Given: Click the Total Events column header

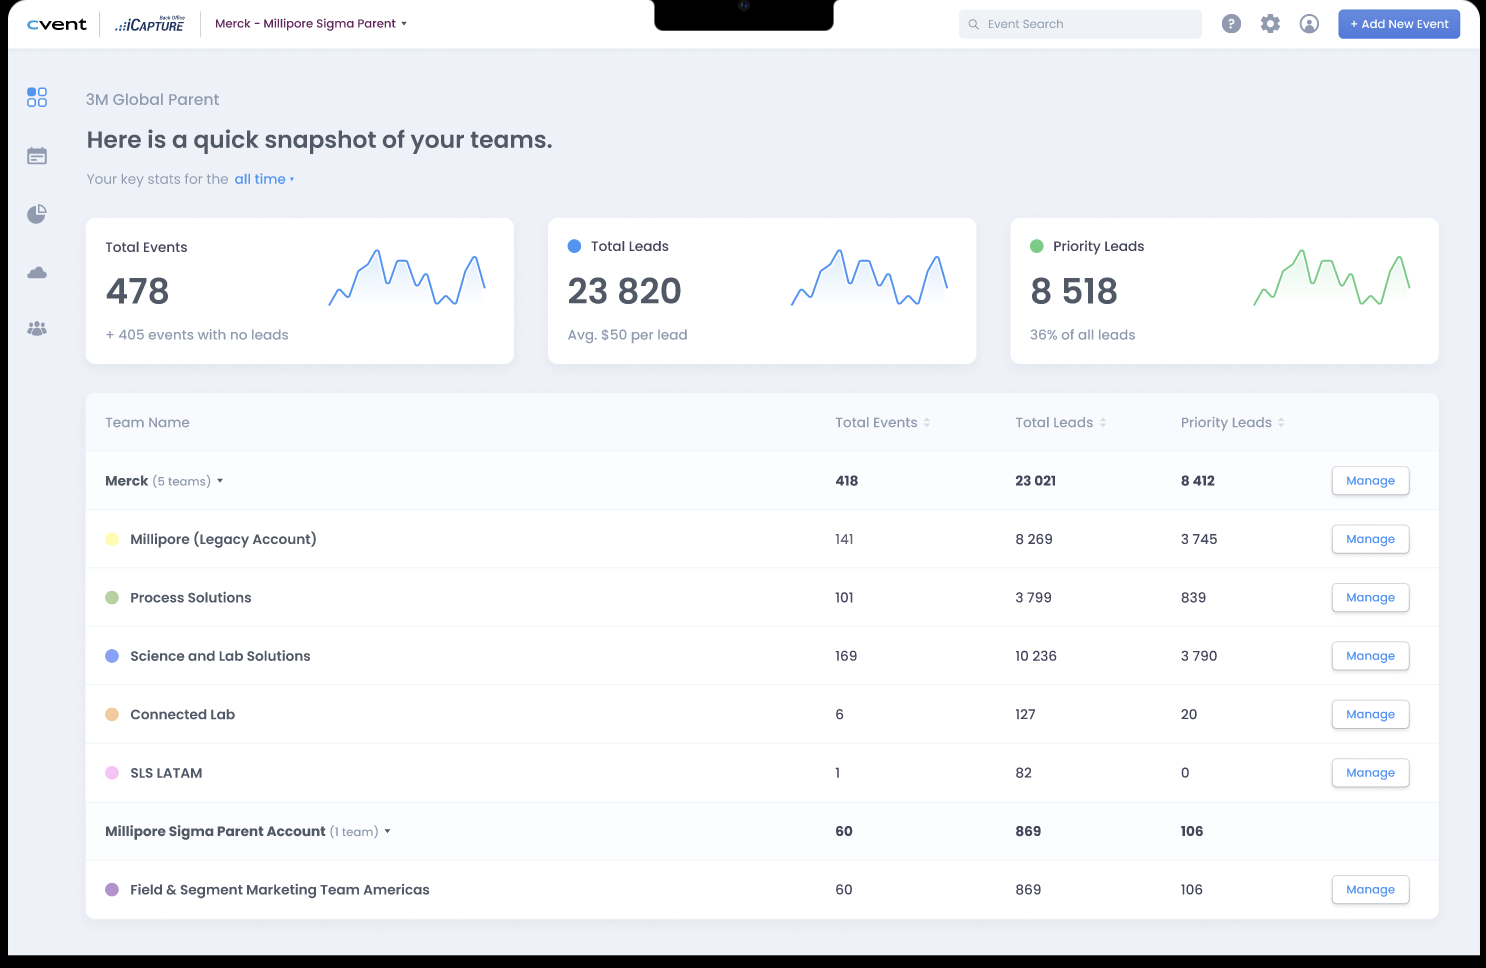Looking at the screenshot, I should (x=876, y=423).
